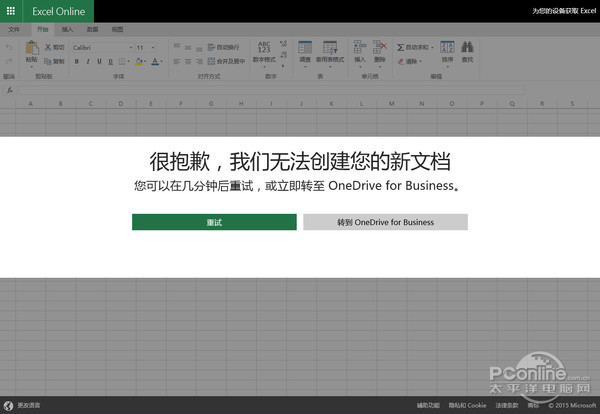Toggle Bold formatting

[x=77, y=61]
